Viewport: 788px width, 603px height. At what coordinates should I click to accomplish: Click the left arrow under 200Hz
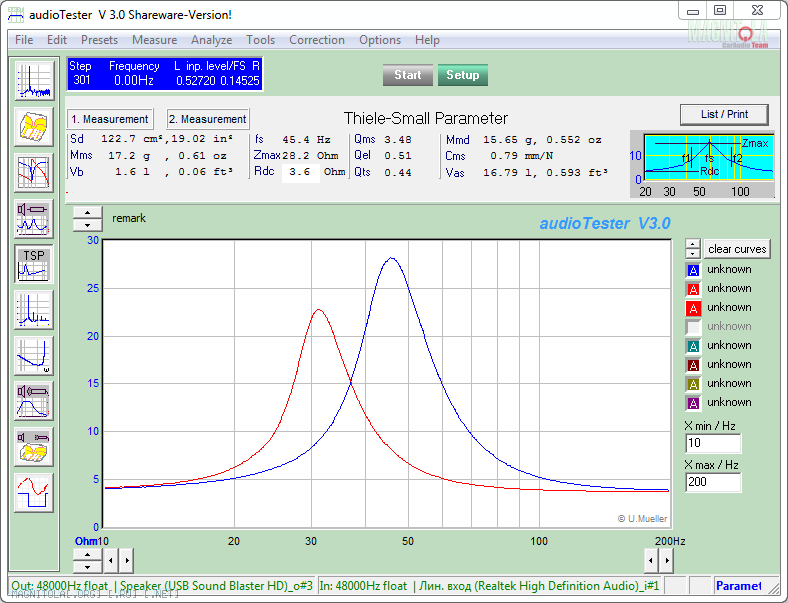(651, 560)
